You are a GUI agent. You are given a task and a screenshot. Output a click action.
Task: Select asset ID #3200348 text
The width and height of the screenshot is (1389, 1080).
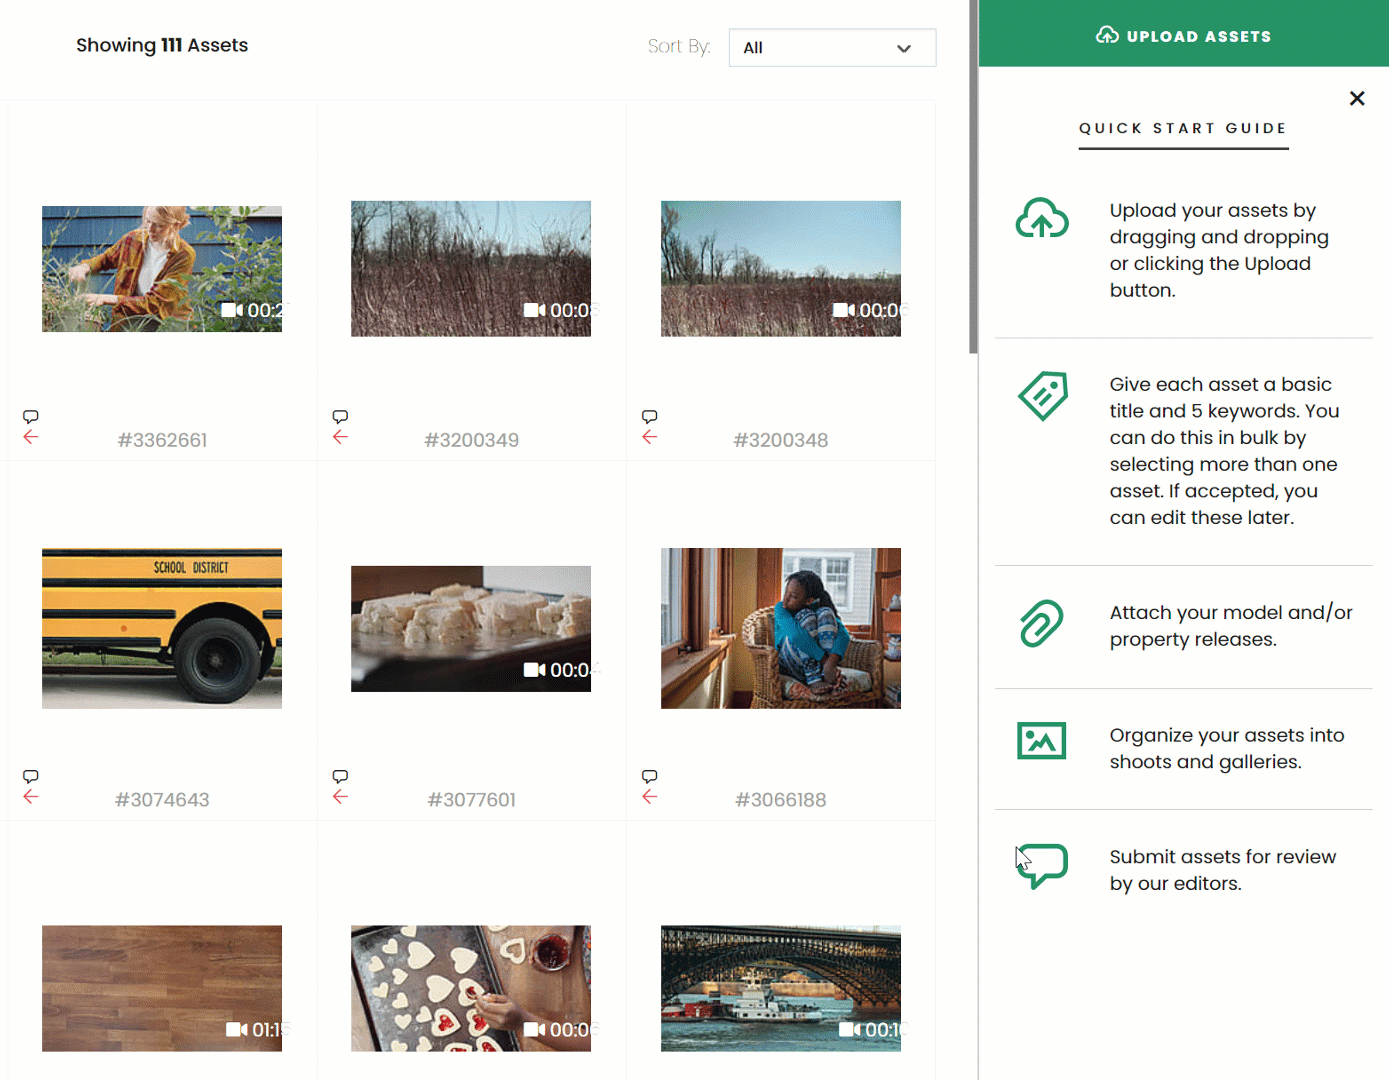(781, 440)
